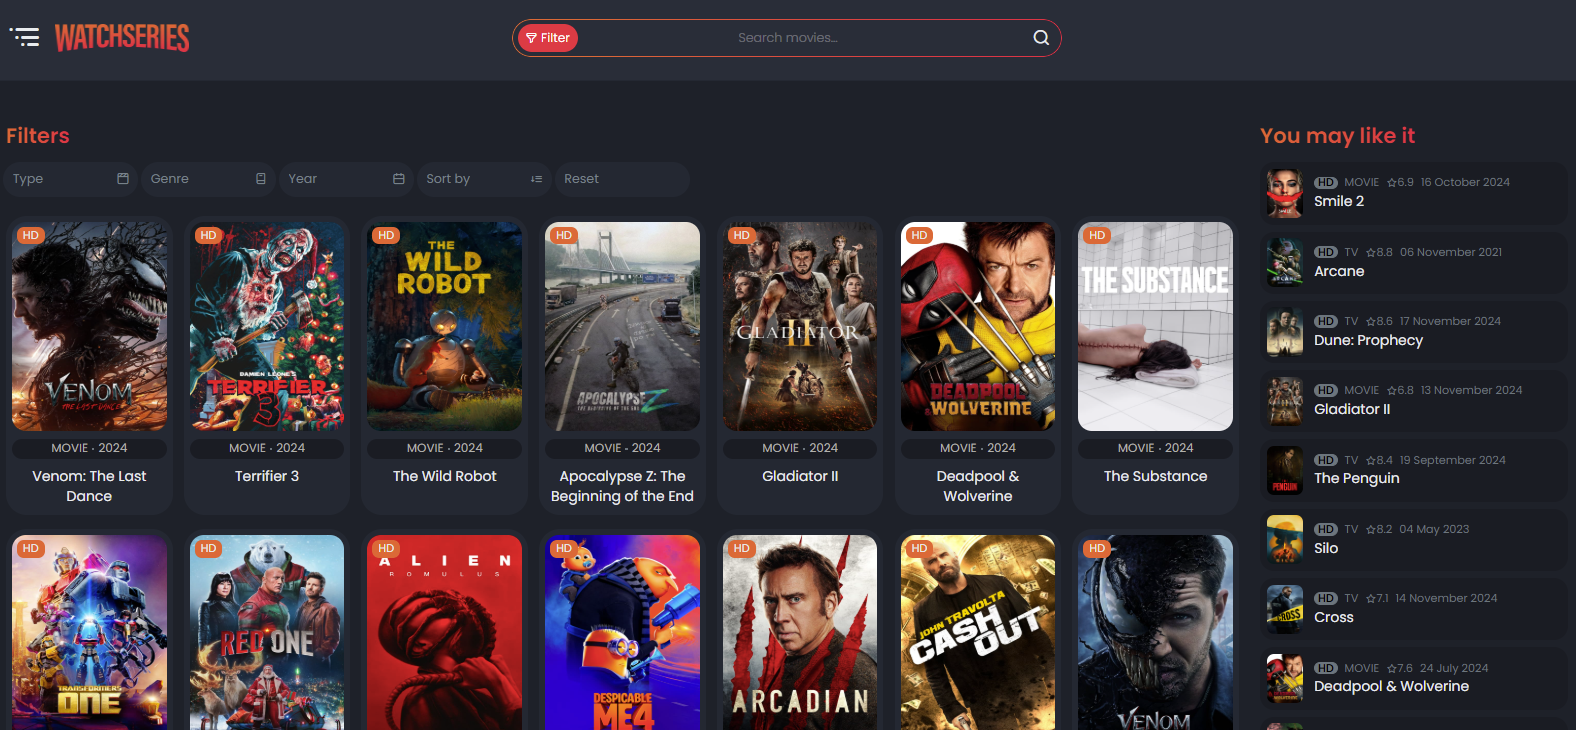Click the star rating 6.9 on Smile 2
The image size is (1576, 730).
pos(1400,183)
